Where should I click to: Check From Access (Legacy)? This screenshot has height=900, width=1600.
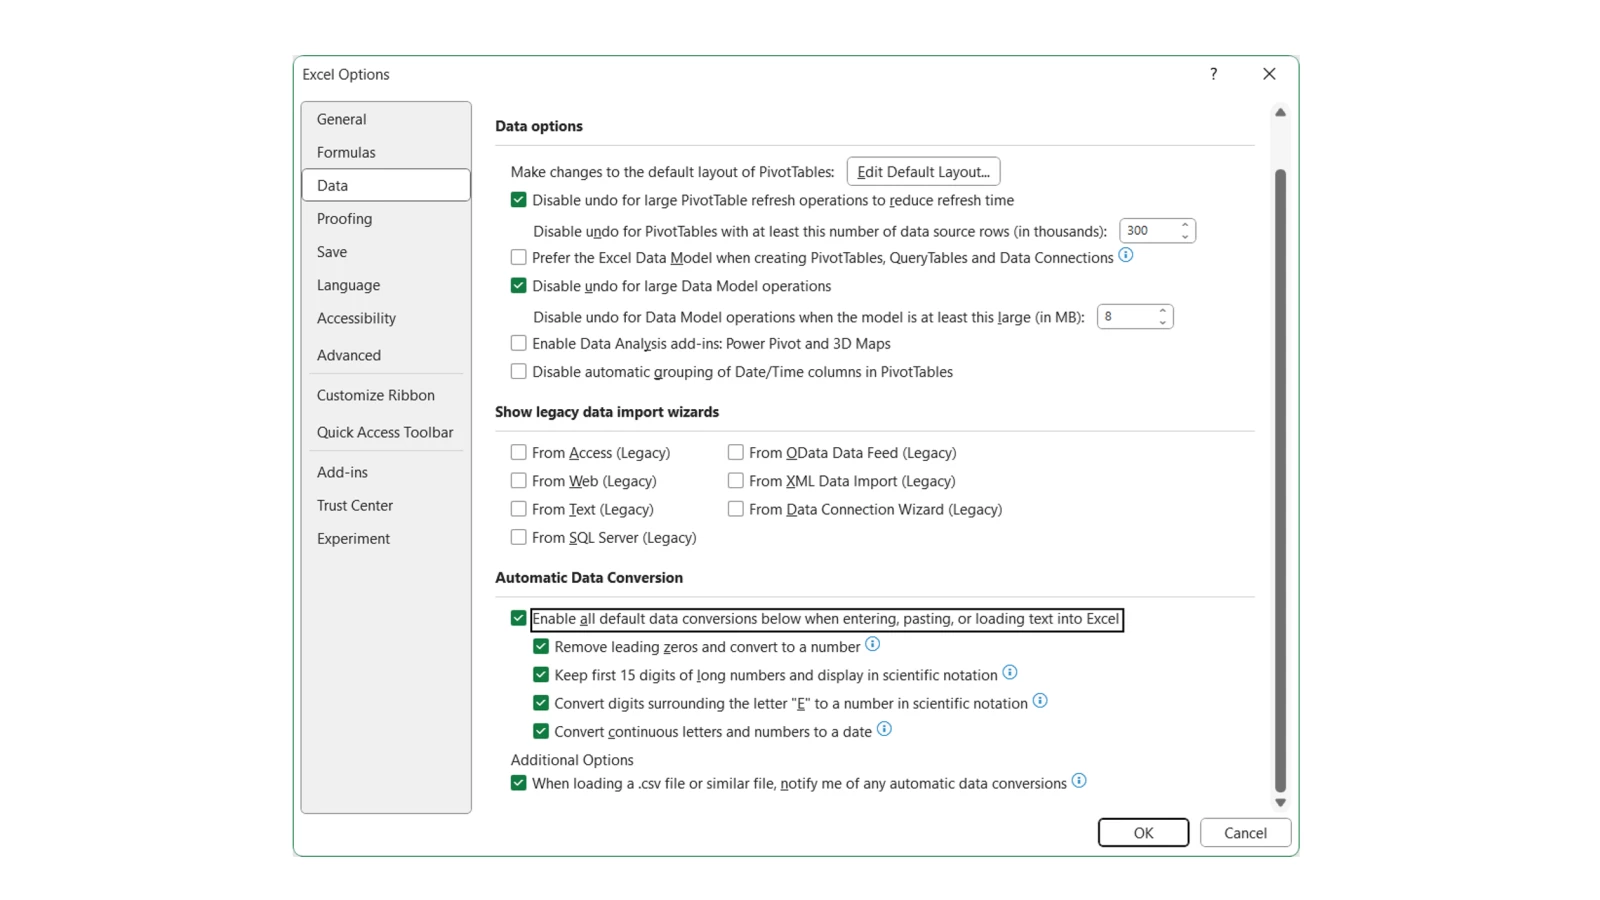tap(518, 453)
